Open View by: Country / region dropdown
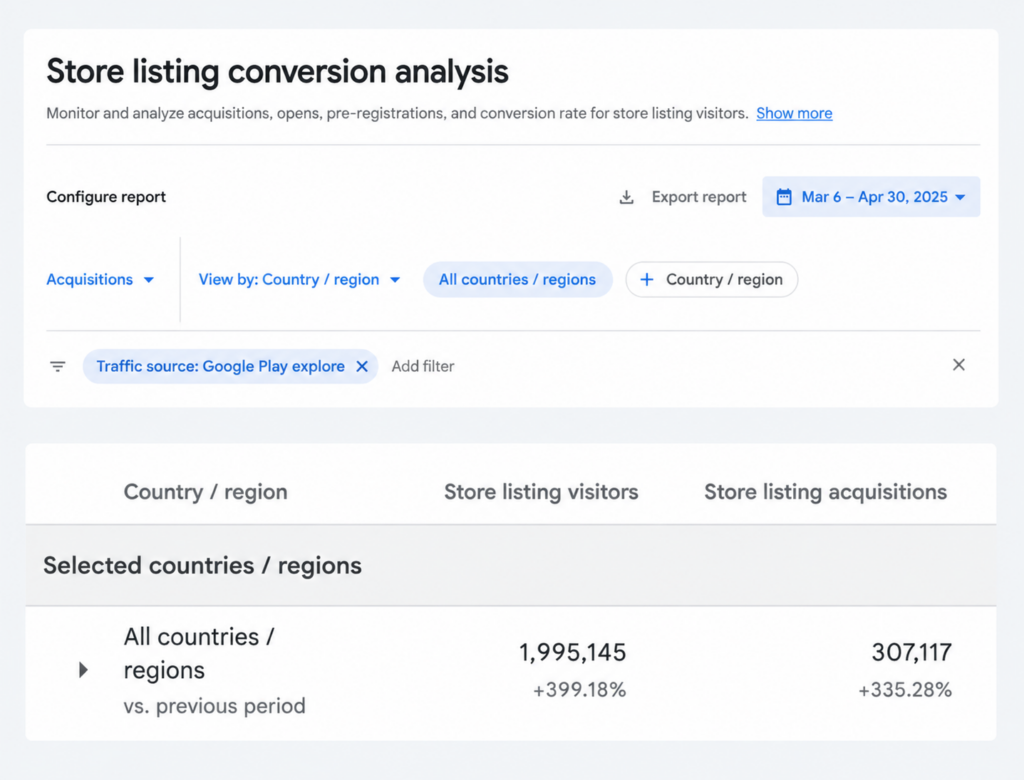 (299, 280)
